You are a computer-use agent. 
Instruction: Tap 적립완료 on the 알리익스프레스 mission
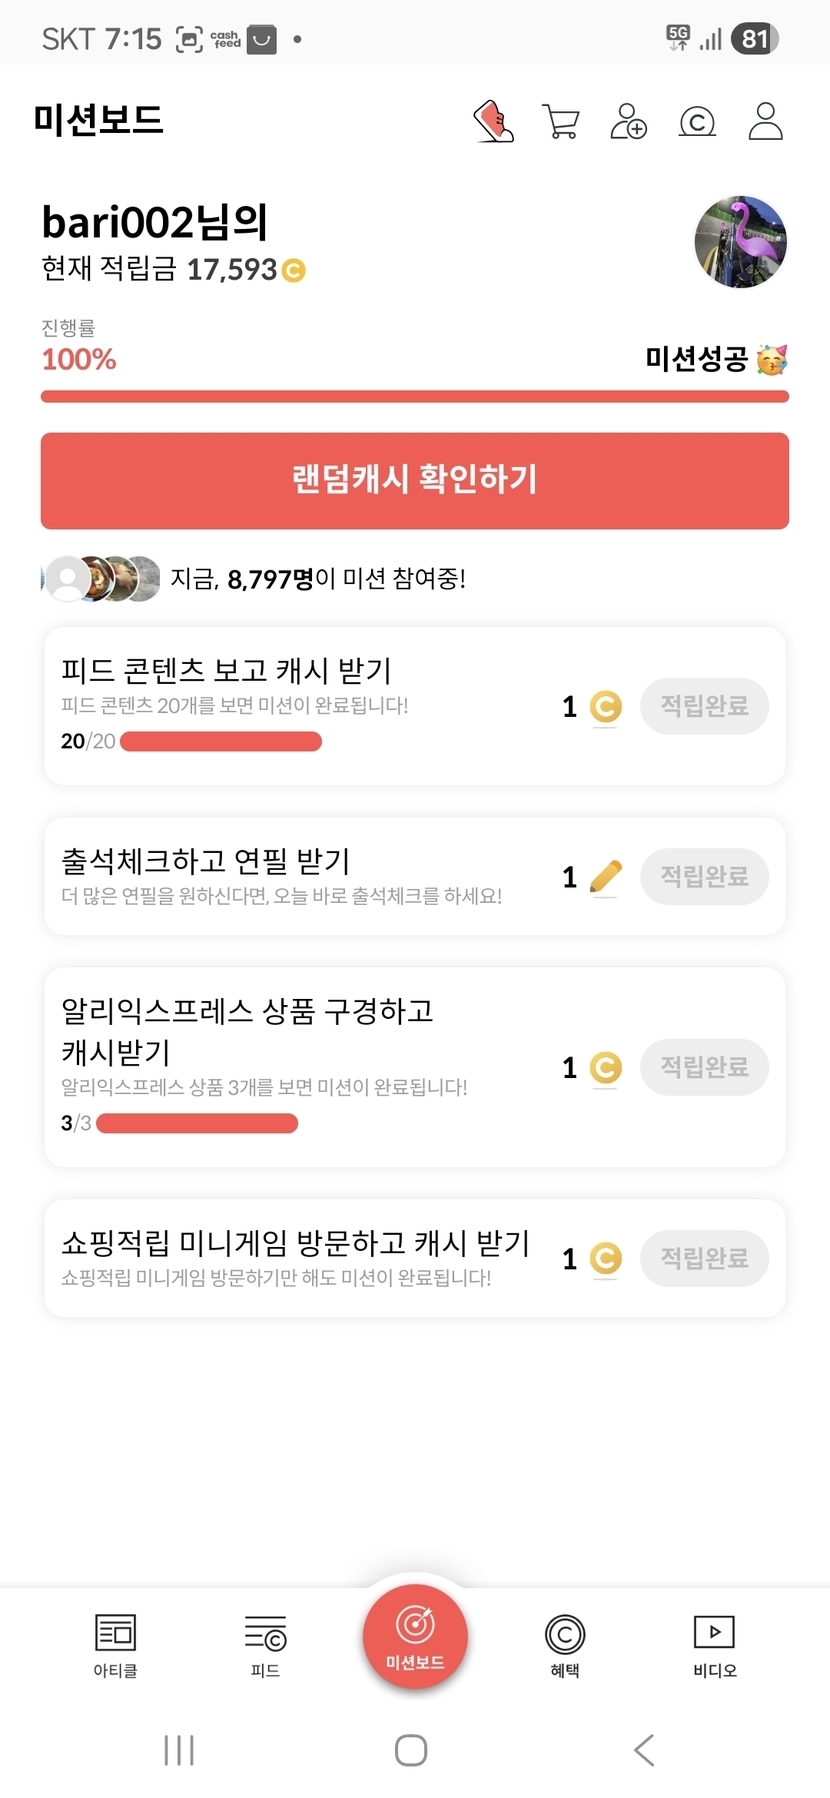click(704, 1067)
